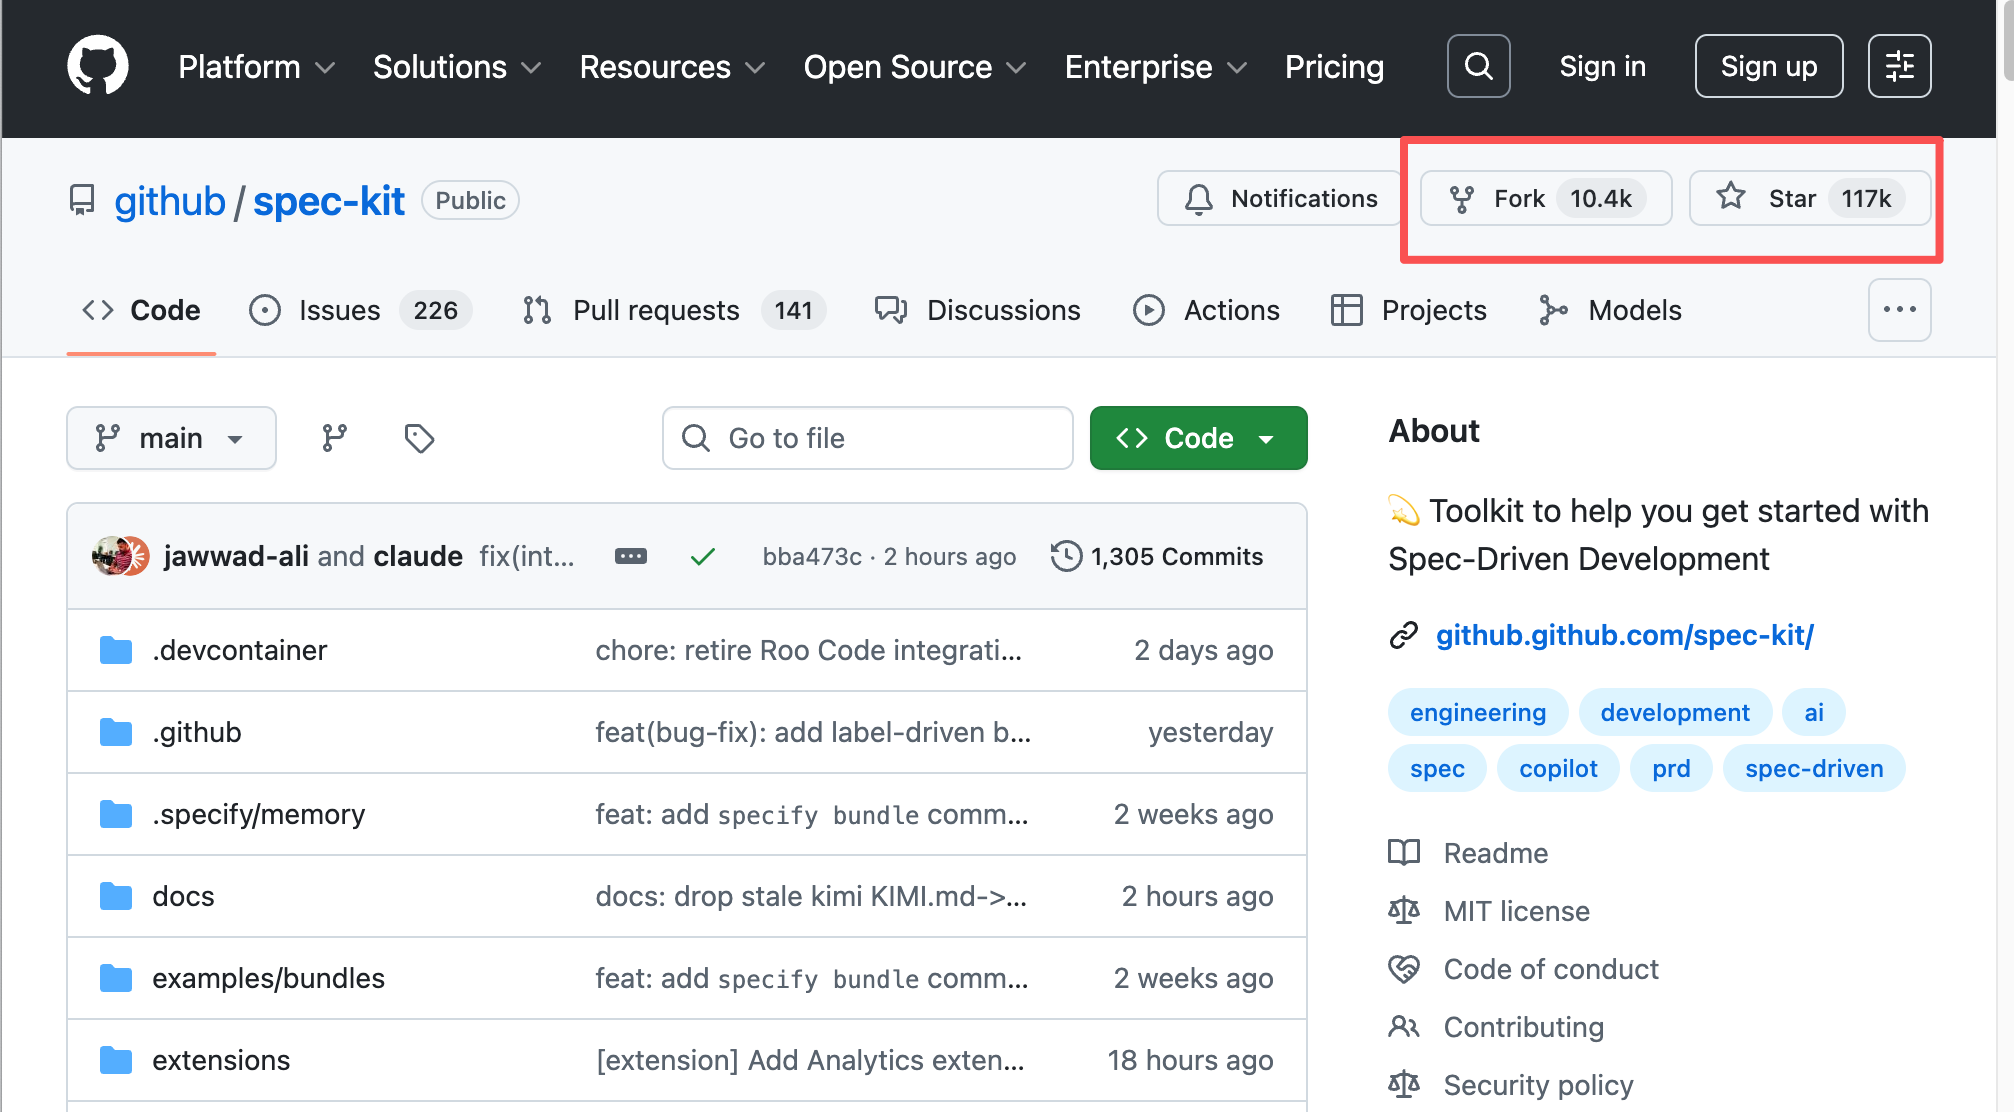
Task: Open commit '[extension] Add Analytics exten...'
Action: point(810,1060)
